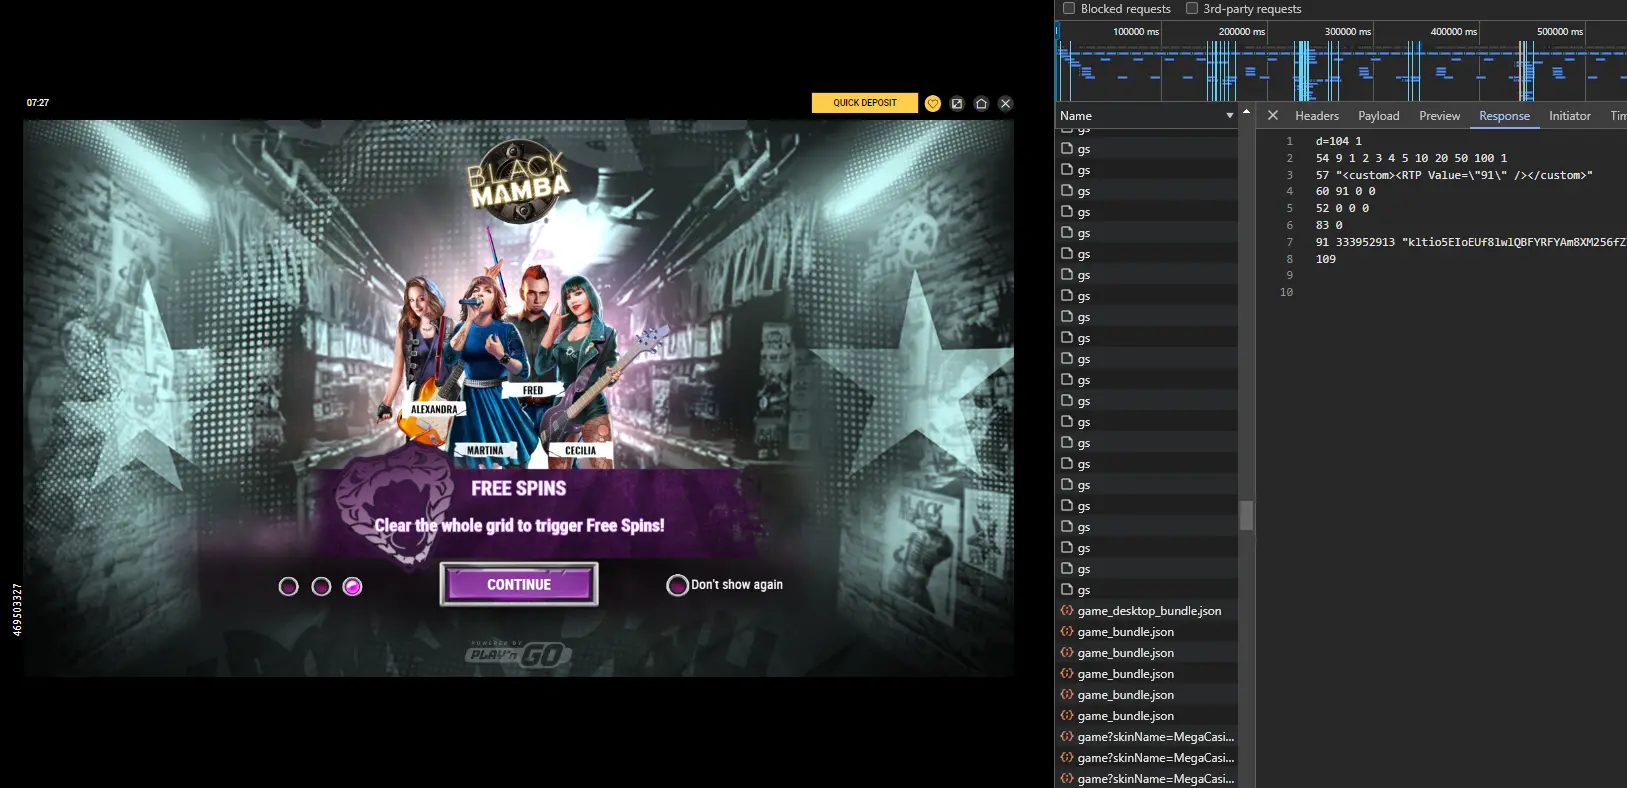Screen dimensions: 1627x788
Task: Close the request details panel
Action: (1273, 115)
